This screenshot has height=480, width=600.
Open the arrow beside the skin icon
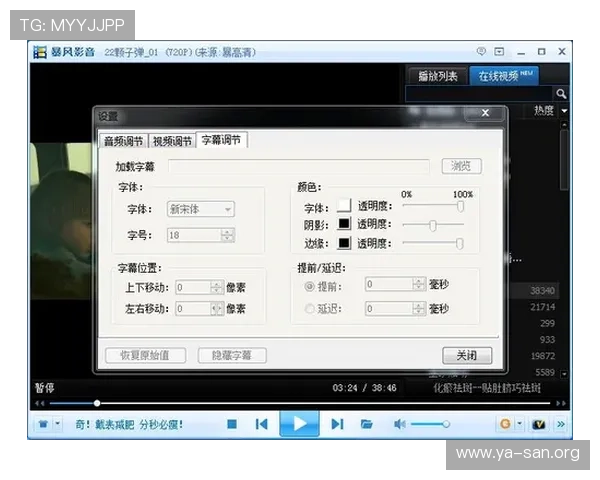pos(58,424)
